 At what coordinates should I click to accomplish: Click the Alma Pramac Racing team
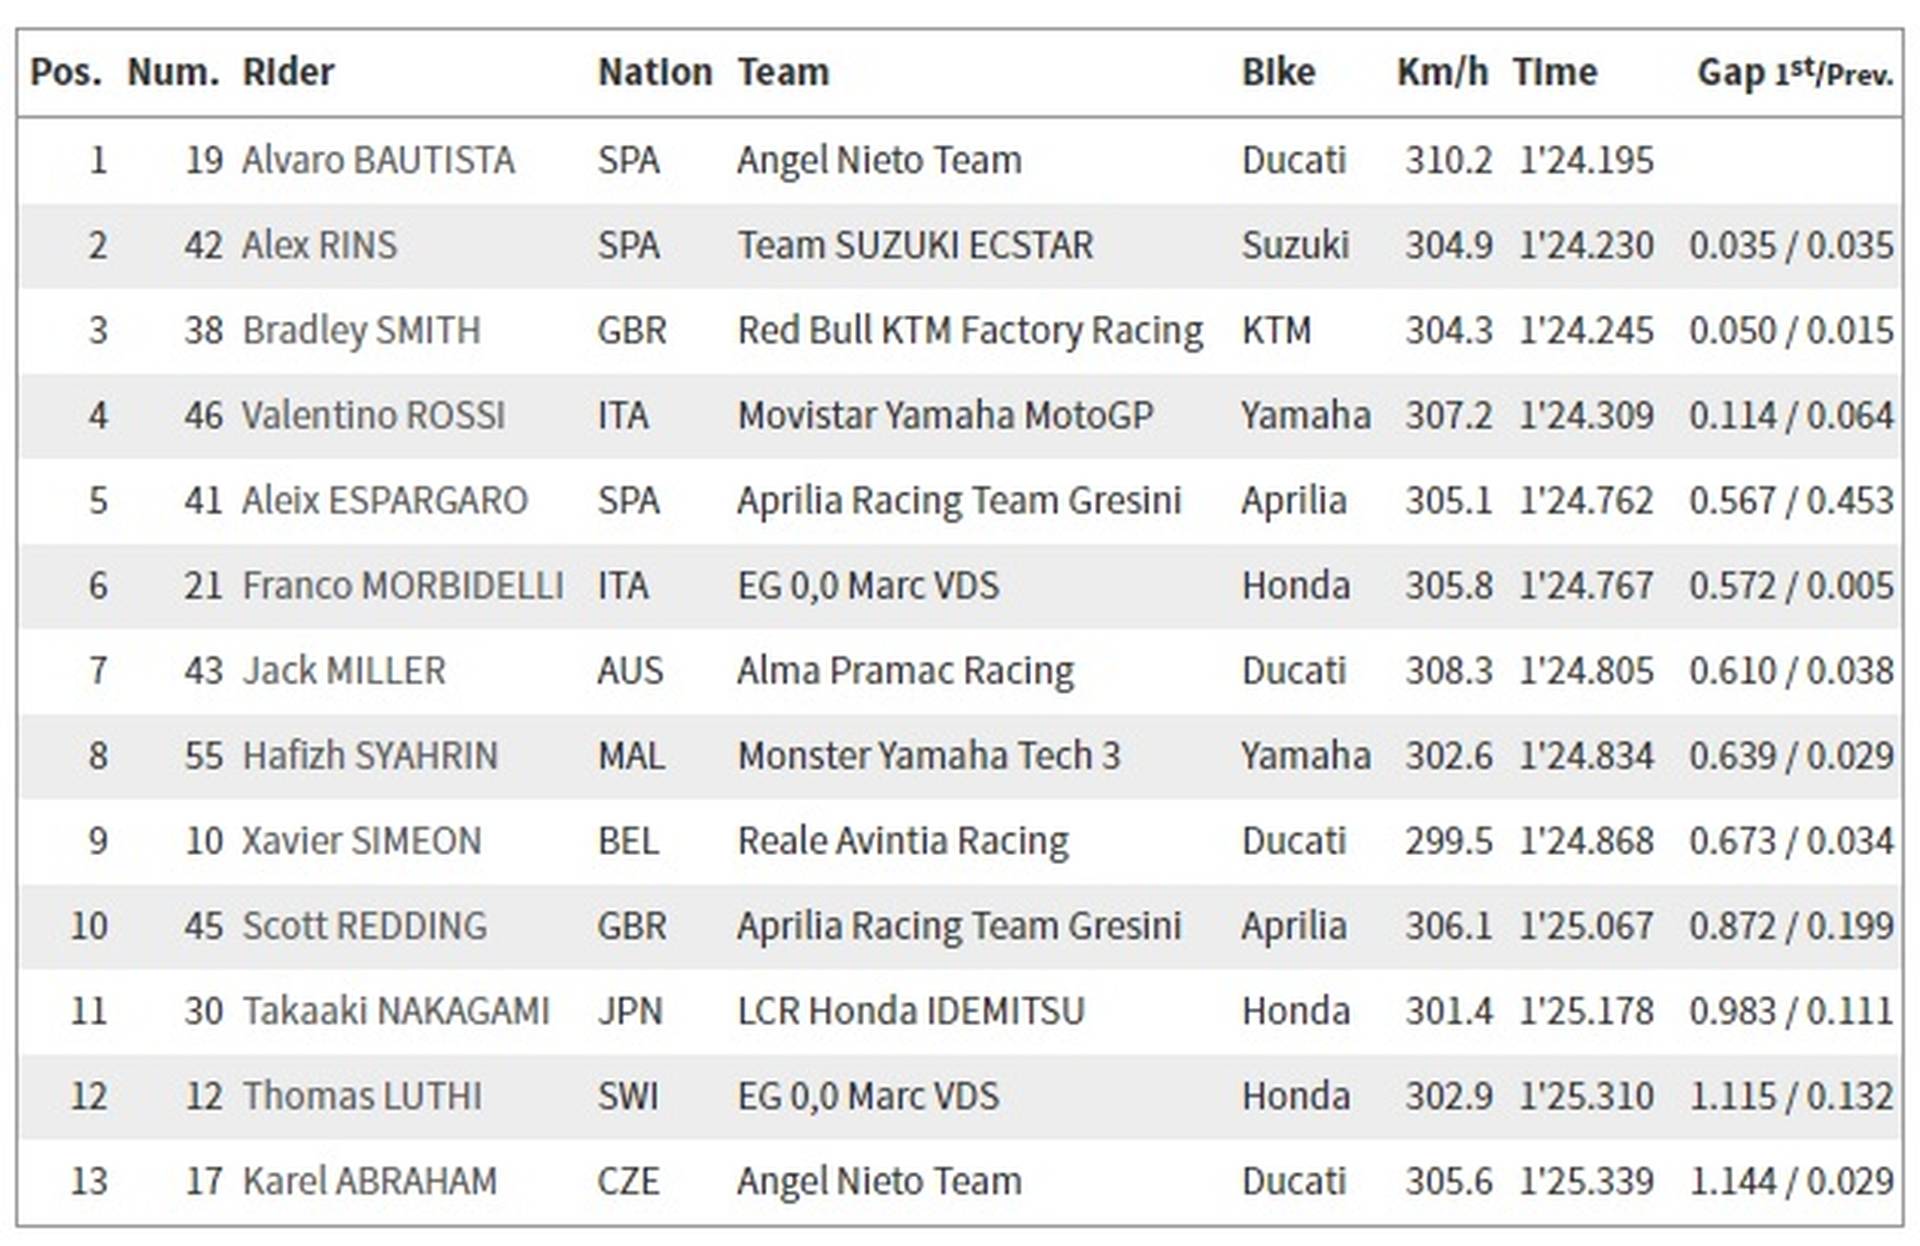[905, 671]
